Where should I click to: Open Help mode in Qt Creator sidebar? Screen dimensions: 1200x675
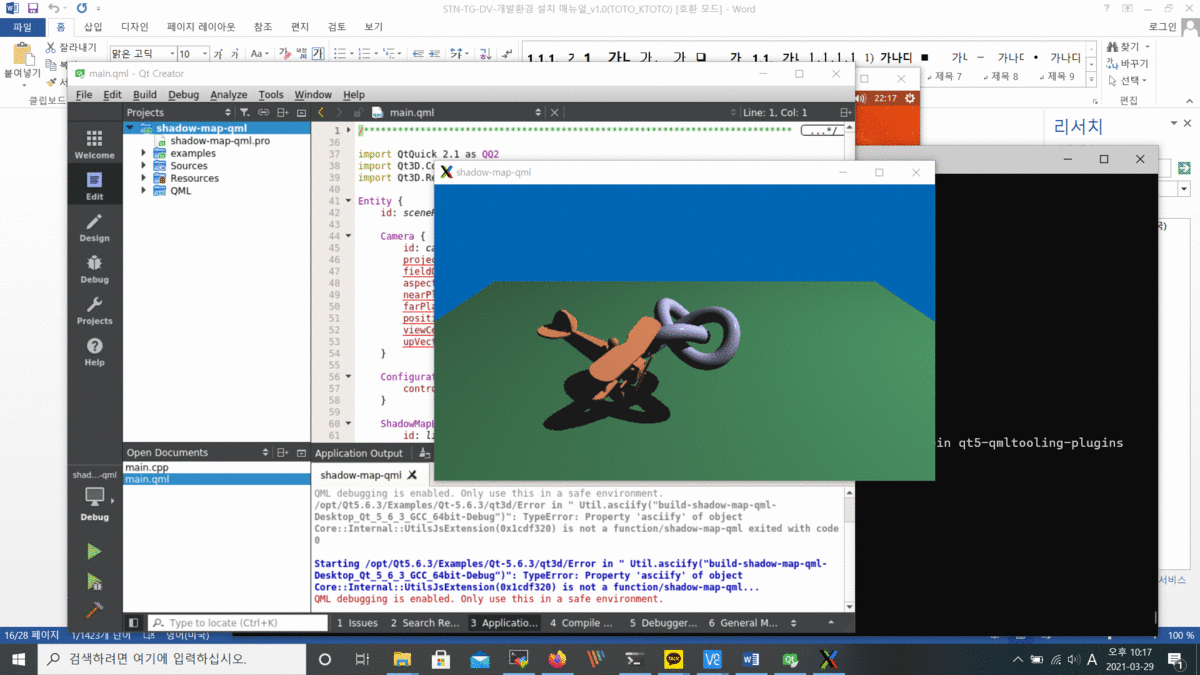(94, 351)
